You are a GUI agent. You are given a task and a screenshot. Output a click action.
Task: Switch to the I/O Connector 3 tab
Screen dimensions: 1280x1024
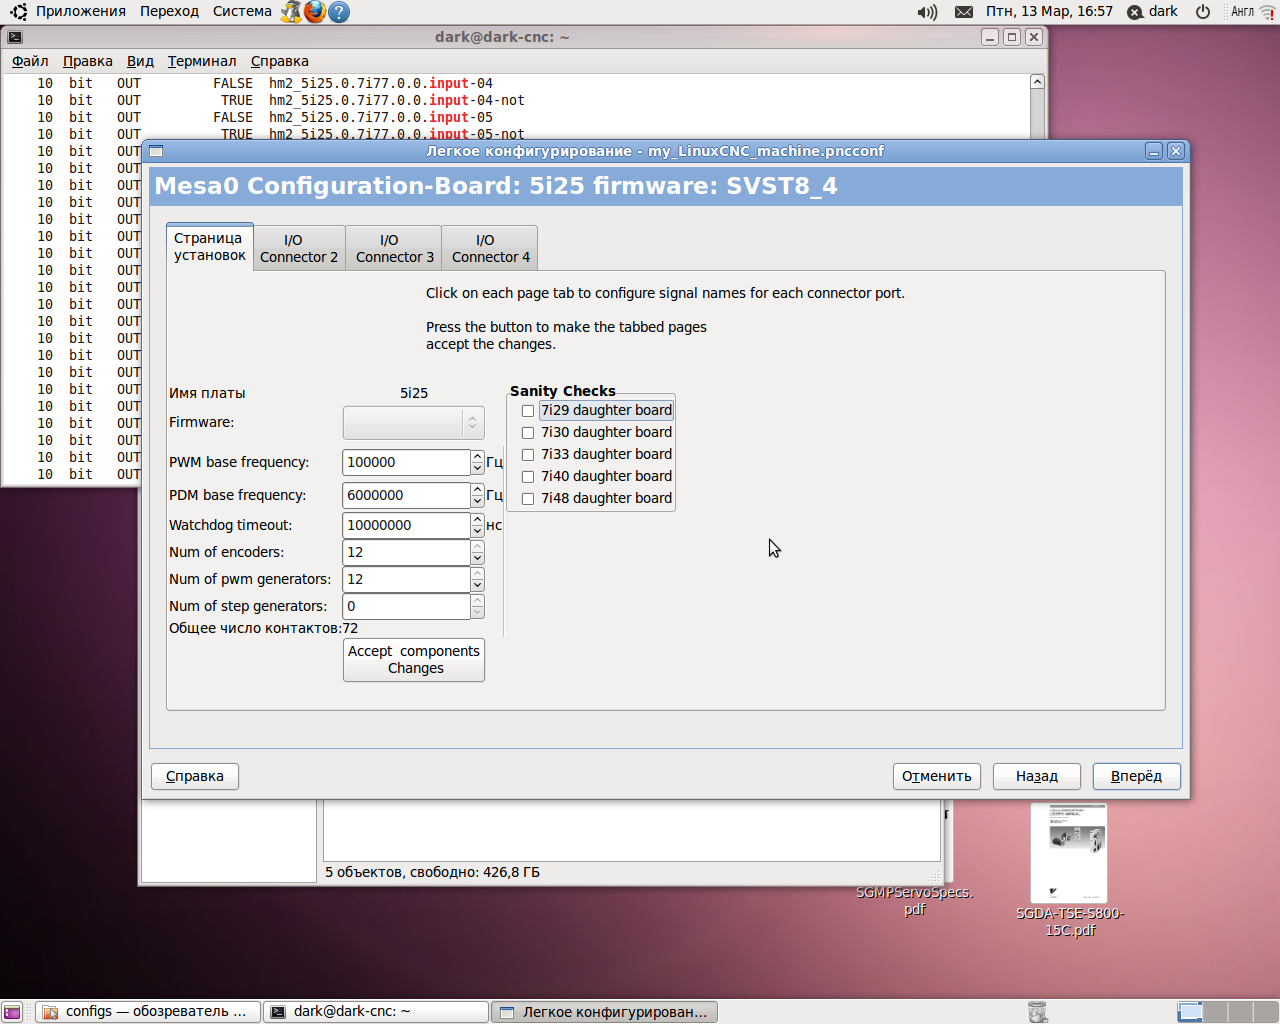click(395, 248)
